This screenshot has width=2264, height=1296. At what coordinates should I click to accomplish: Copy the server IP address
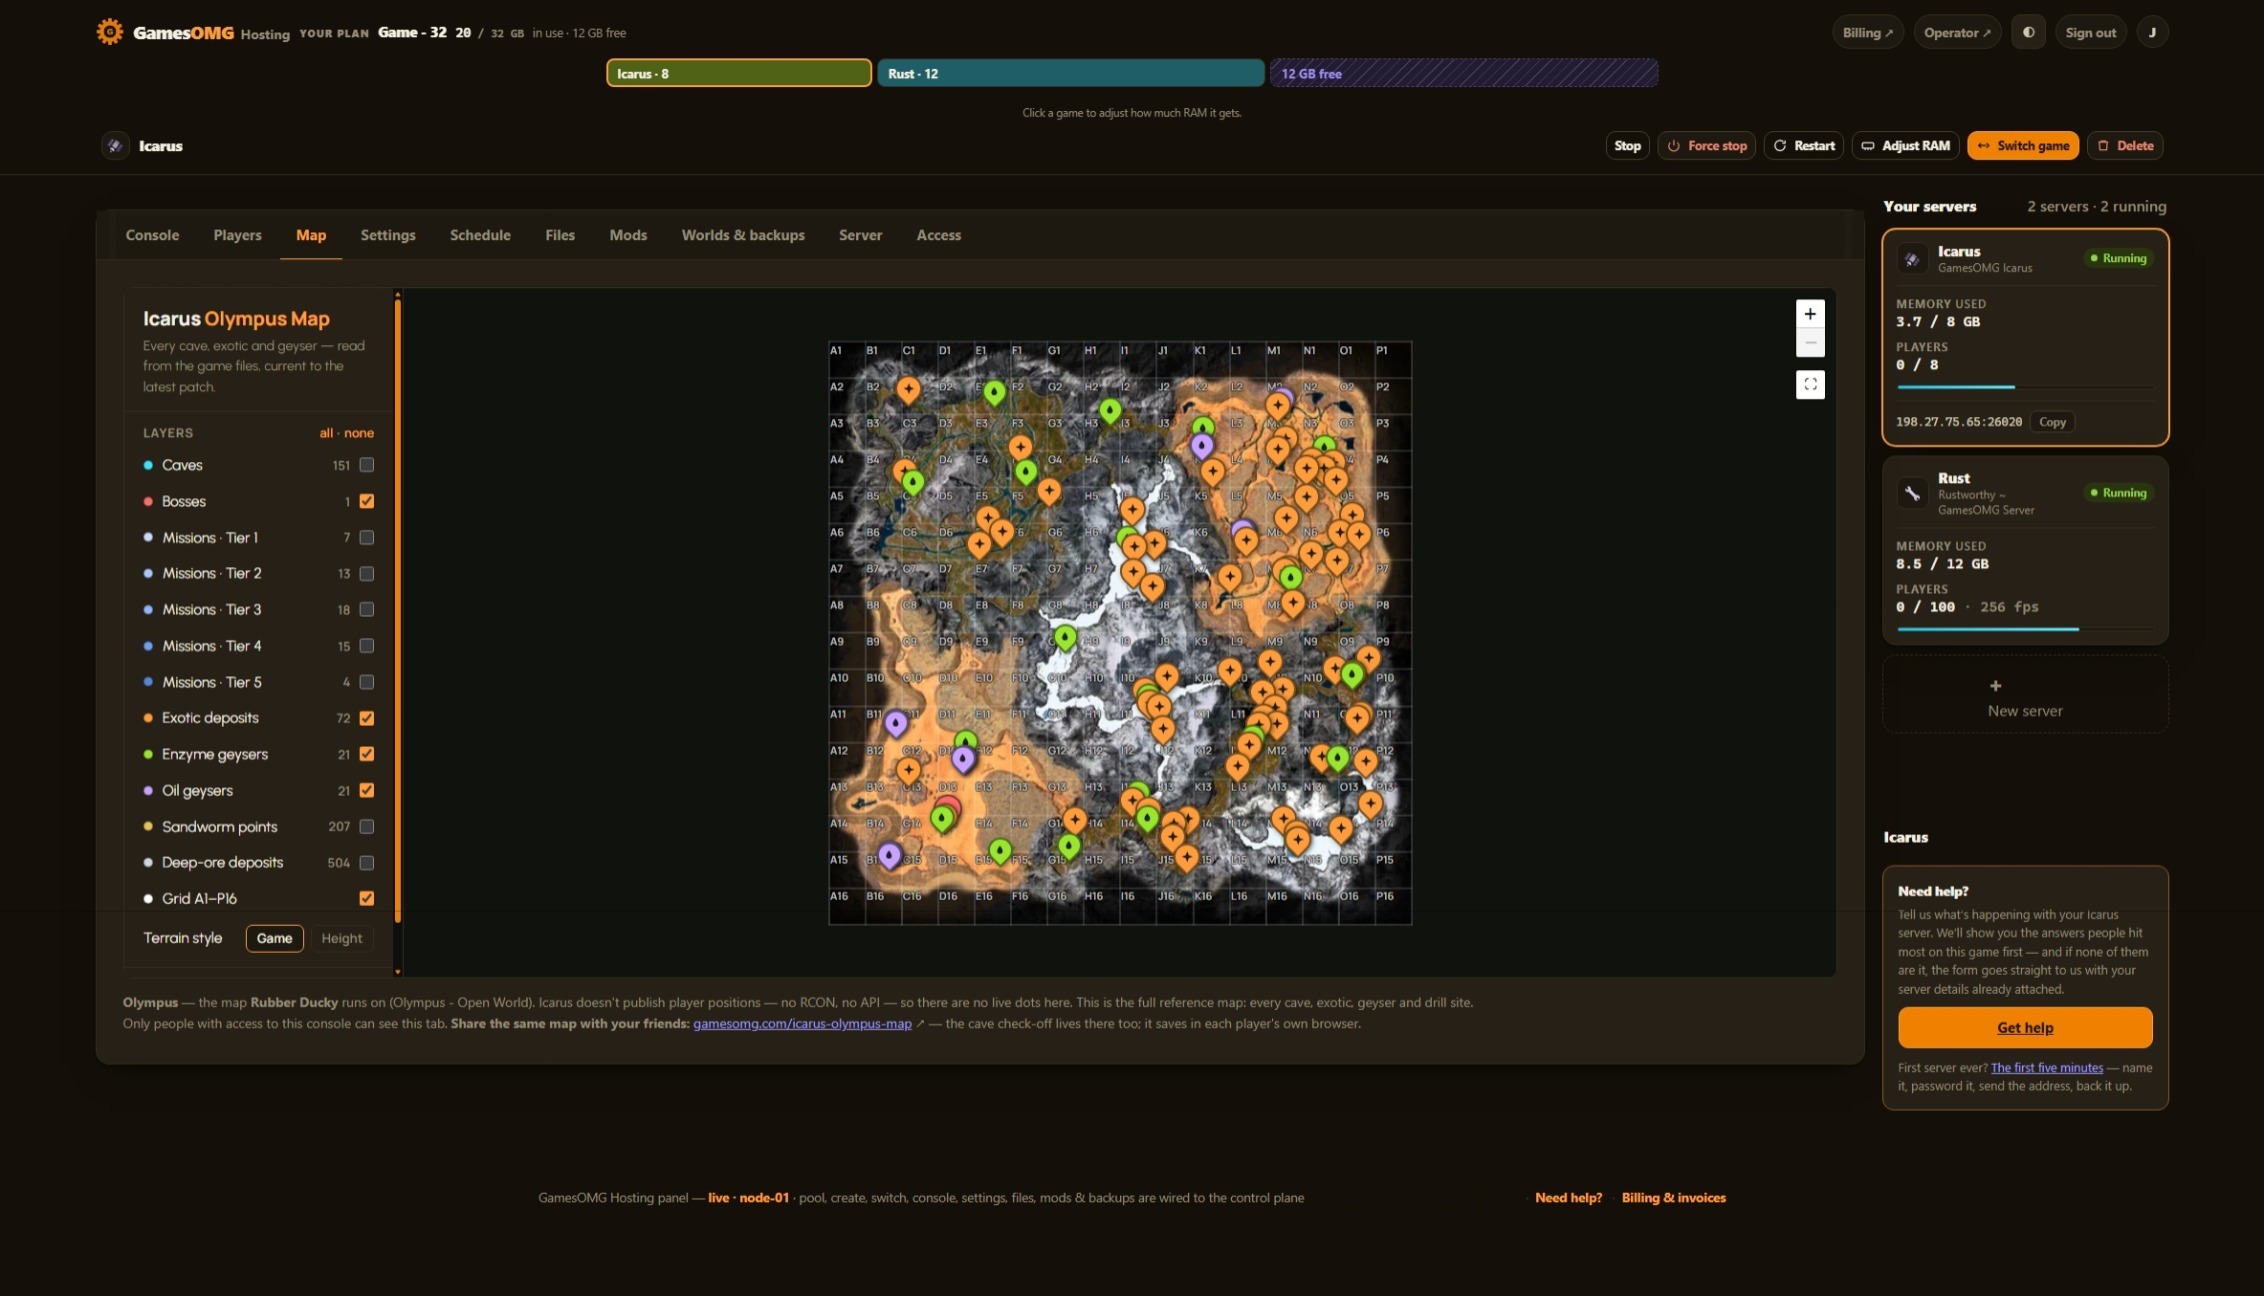point(2052,422)
